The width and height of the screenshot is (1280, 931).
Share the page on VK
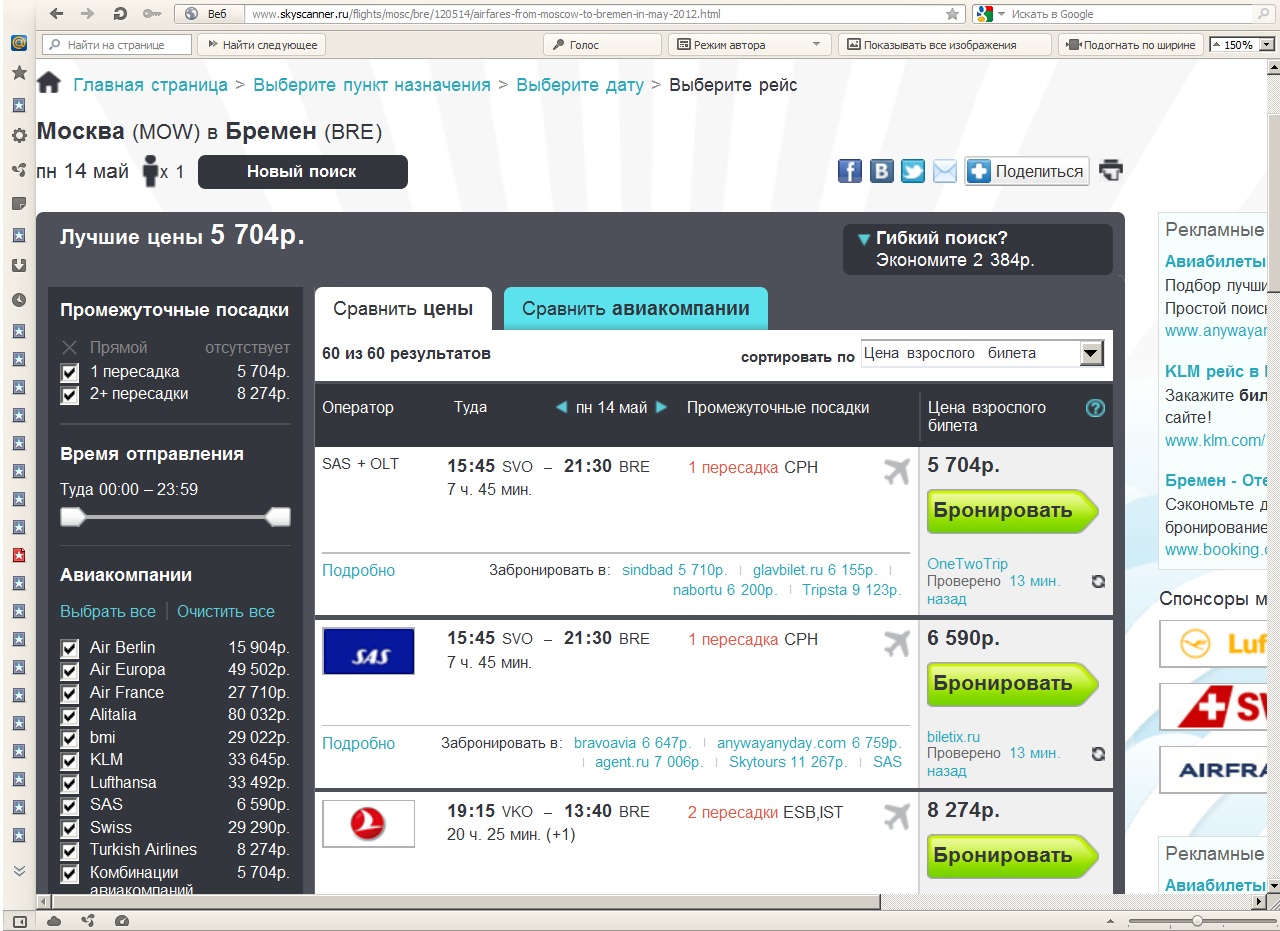[x=881, y=171]
